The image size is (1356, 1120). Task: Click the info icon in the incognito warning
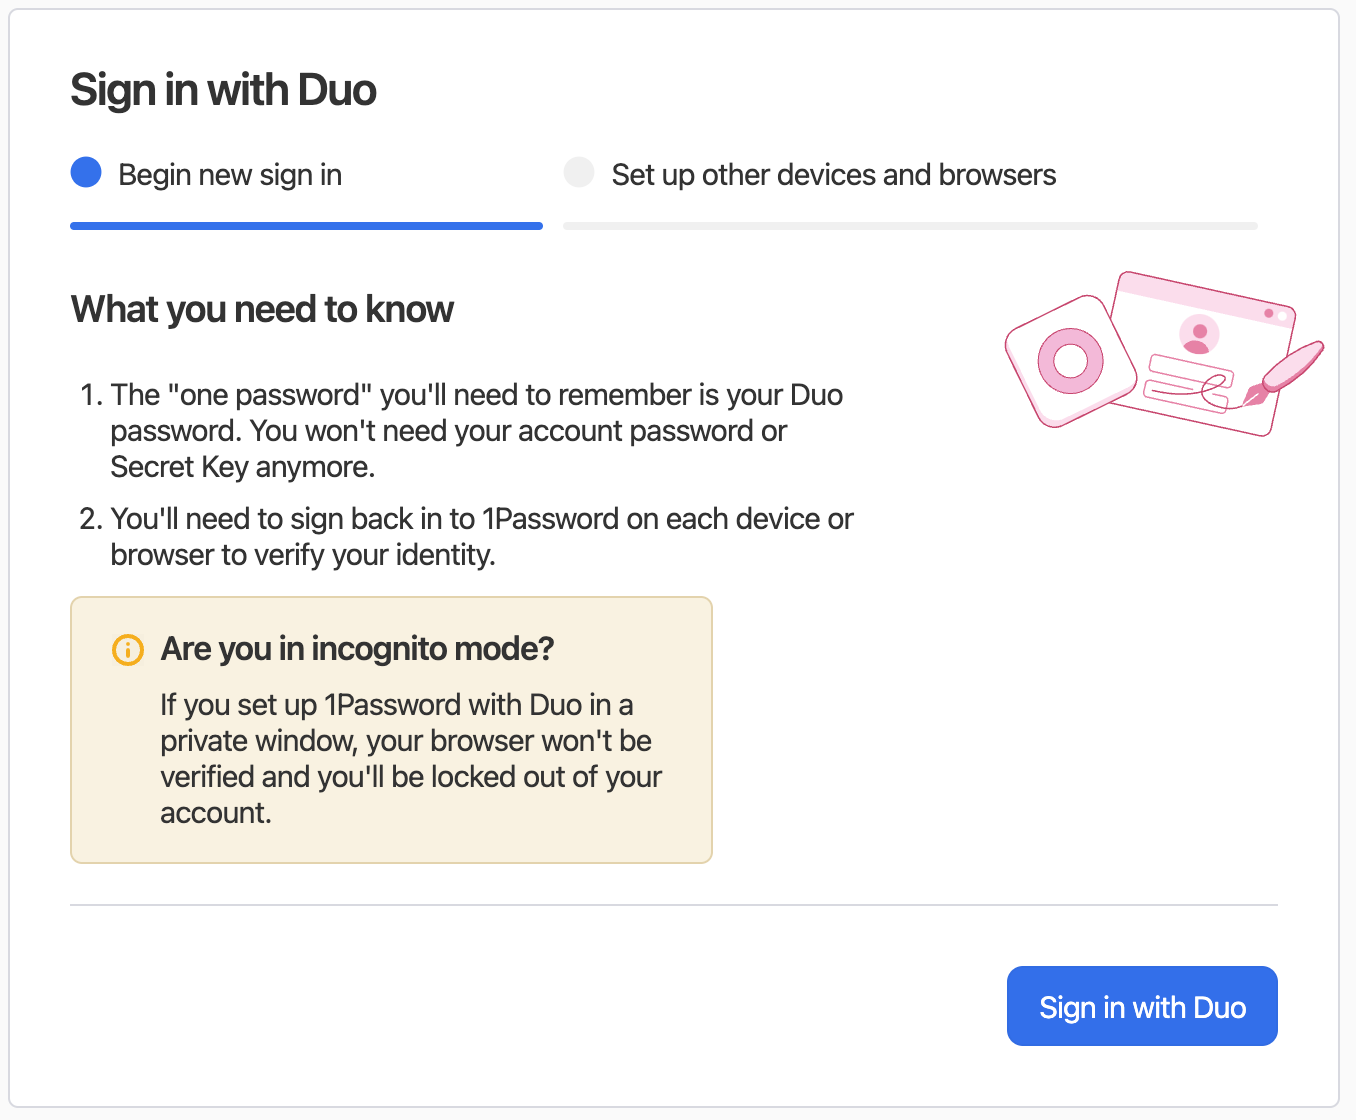[x=127, y=650]
